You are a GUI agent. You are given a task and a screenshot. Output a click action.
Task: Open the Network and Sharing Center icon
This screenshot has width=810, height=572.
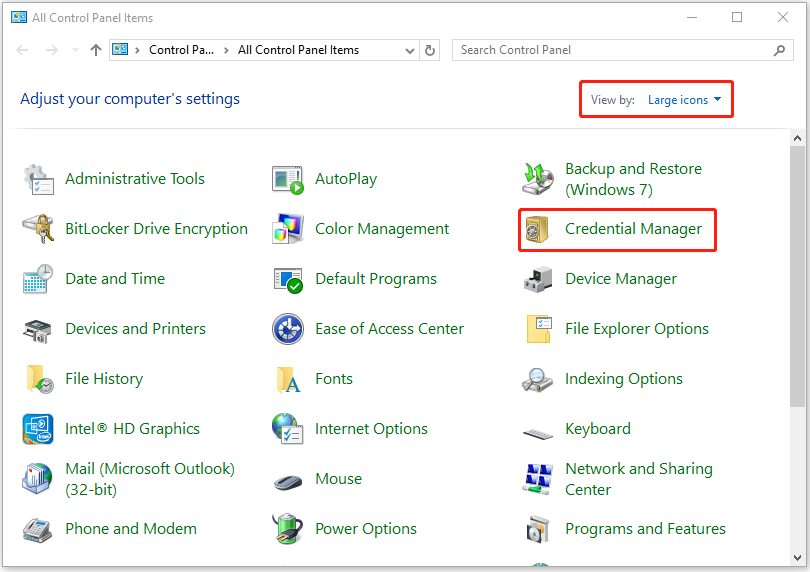538,479
